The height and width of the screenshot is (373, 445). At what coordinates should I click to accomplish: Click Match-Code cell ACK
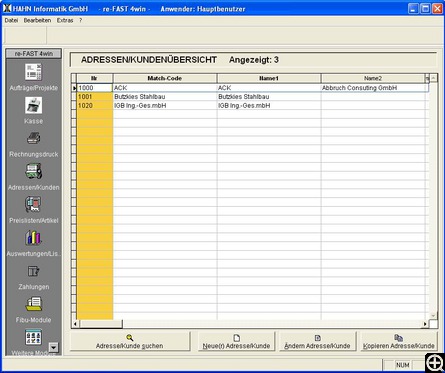(x=165, y=88)
